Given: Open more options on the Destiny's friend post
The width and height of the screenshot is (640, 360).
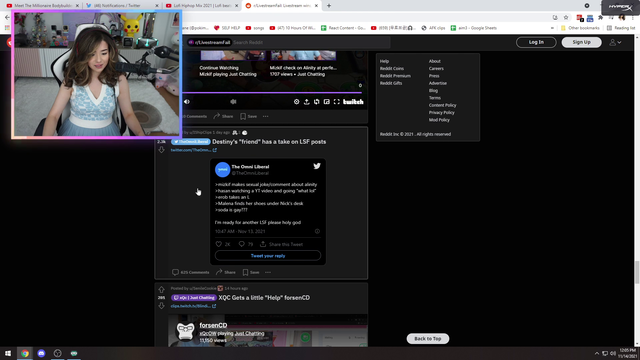Looking at the screenshot, I should point(268,272).
